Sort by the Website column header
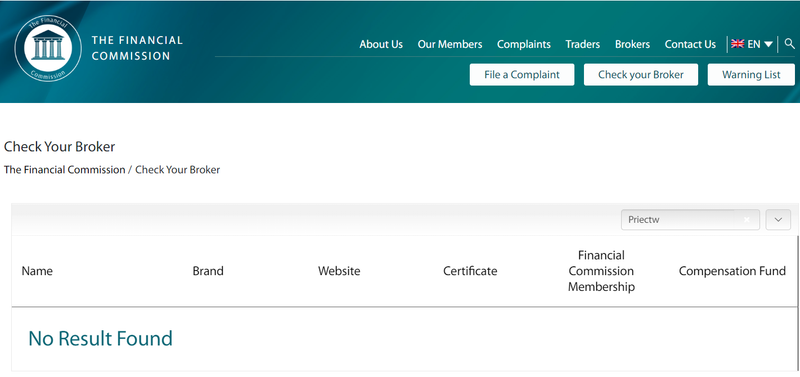The width and height of the screenshot is (800, 377). [x=339, y=271]
